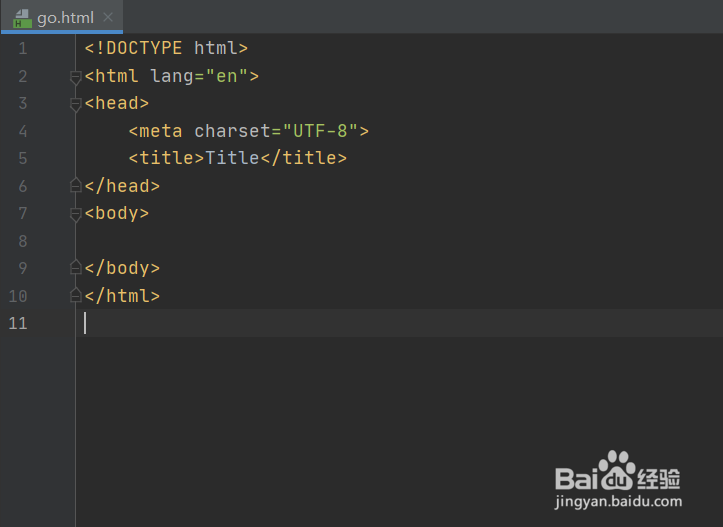Click line number 11 in the gutter
Screen dimensions: 723x527
click(17, 323)
